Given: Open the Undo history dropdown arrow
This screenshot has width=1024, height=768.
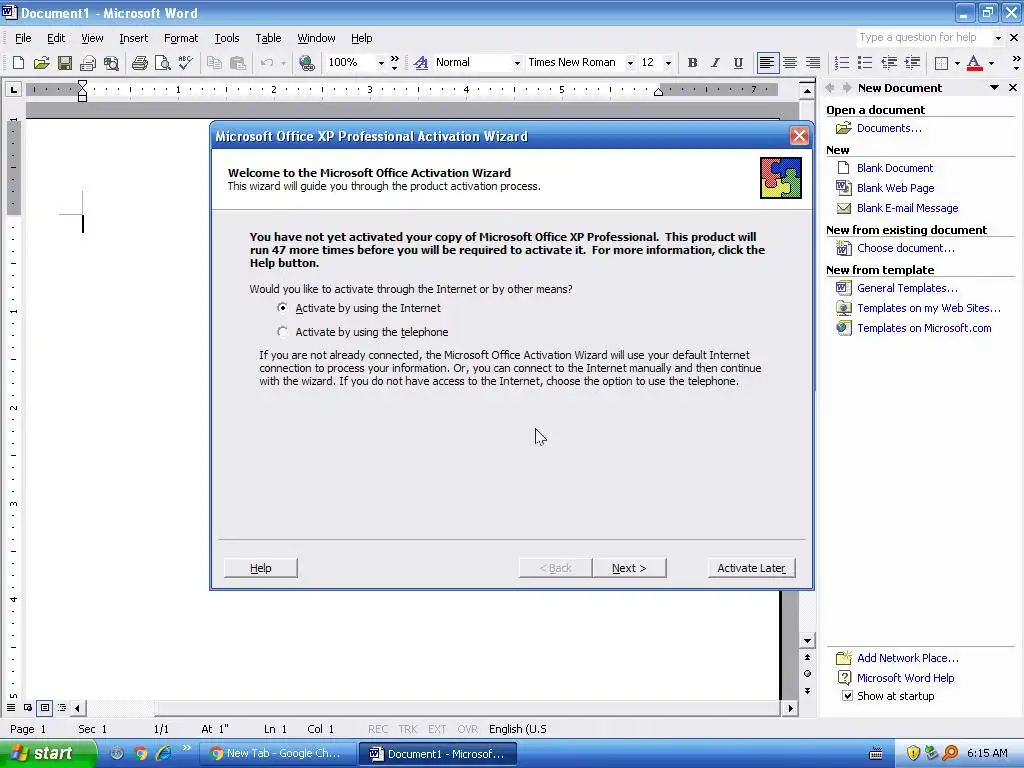Looking at the screenshot, I should click(x=283, y=63).
